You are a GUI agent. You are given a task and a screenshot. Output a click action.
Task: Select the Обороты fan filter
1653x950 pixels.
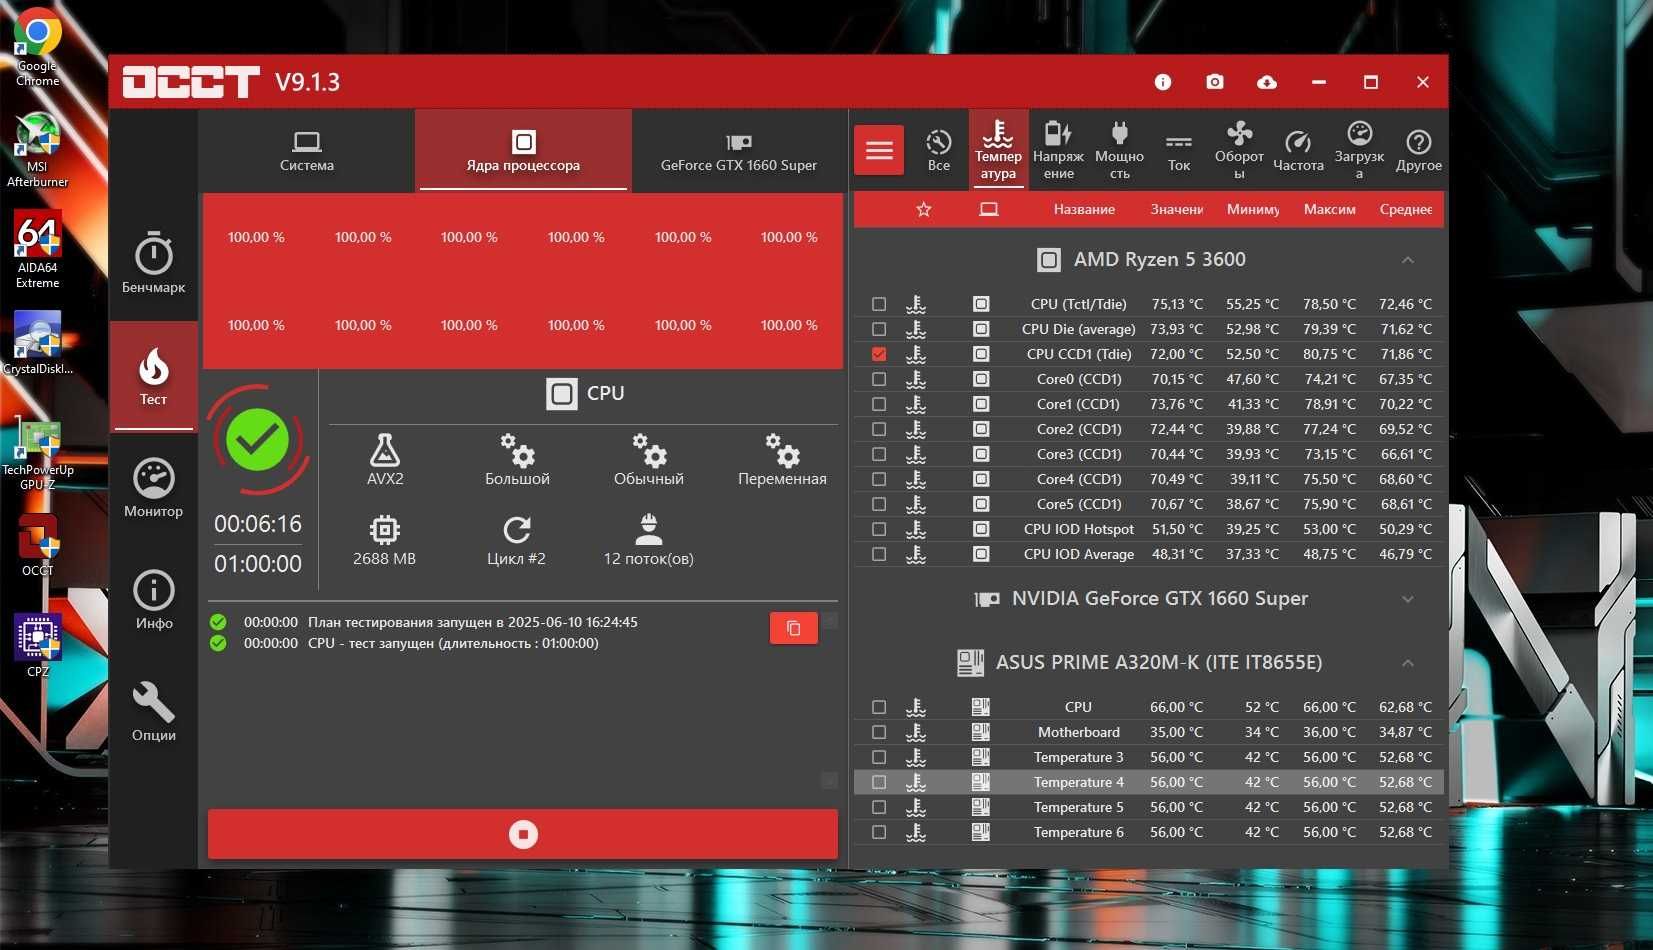tap(1239, 150)
